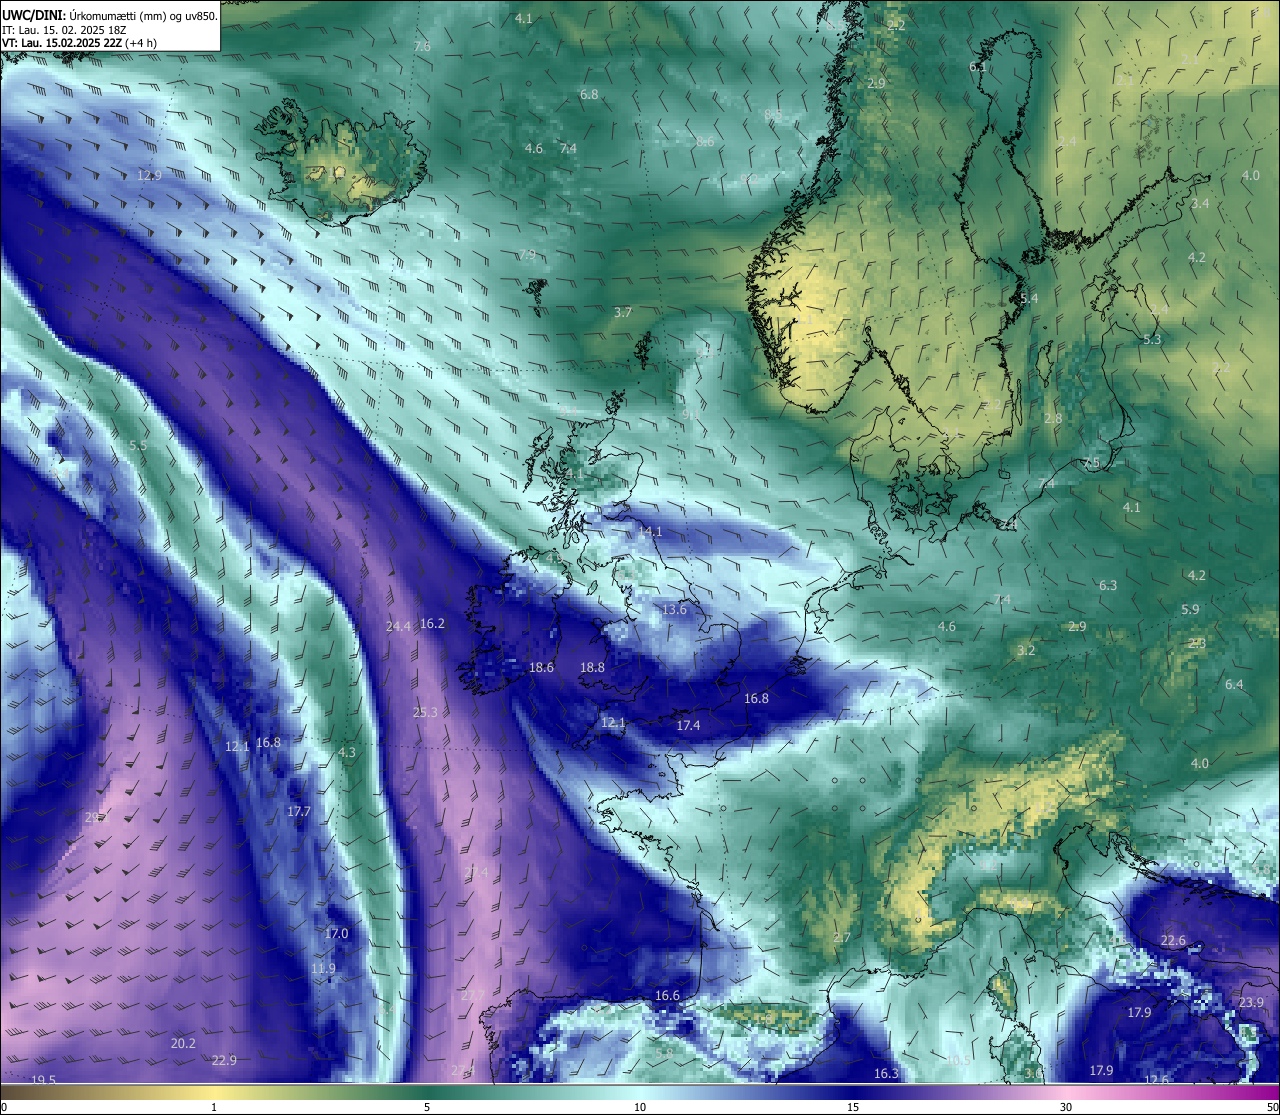This screenshot has width=1280, height=1115.
Task: Click the 30 tick label on color scale
Action: (x=1066, y=1106)
